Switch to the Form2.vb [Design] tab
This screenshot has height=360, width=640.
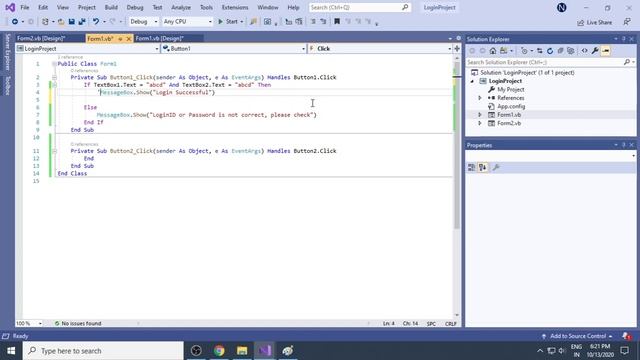click(41, 38)
